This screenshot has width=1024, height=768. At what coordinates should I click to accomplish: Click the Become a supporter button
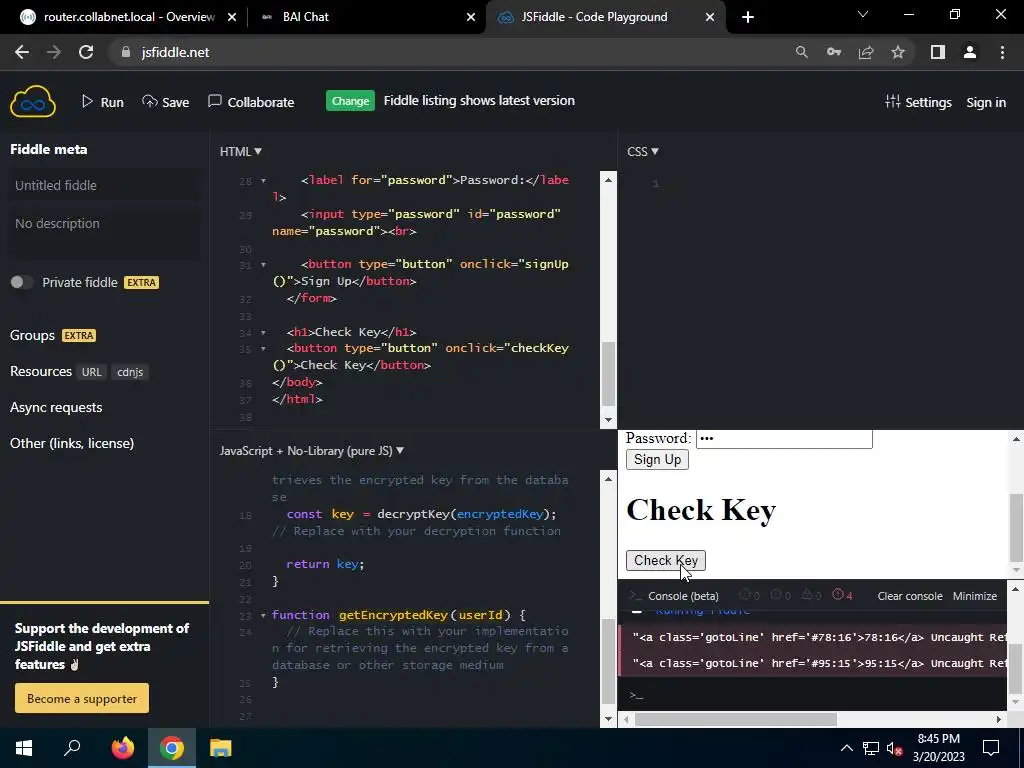(x=82, y=698)
